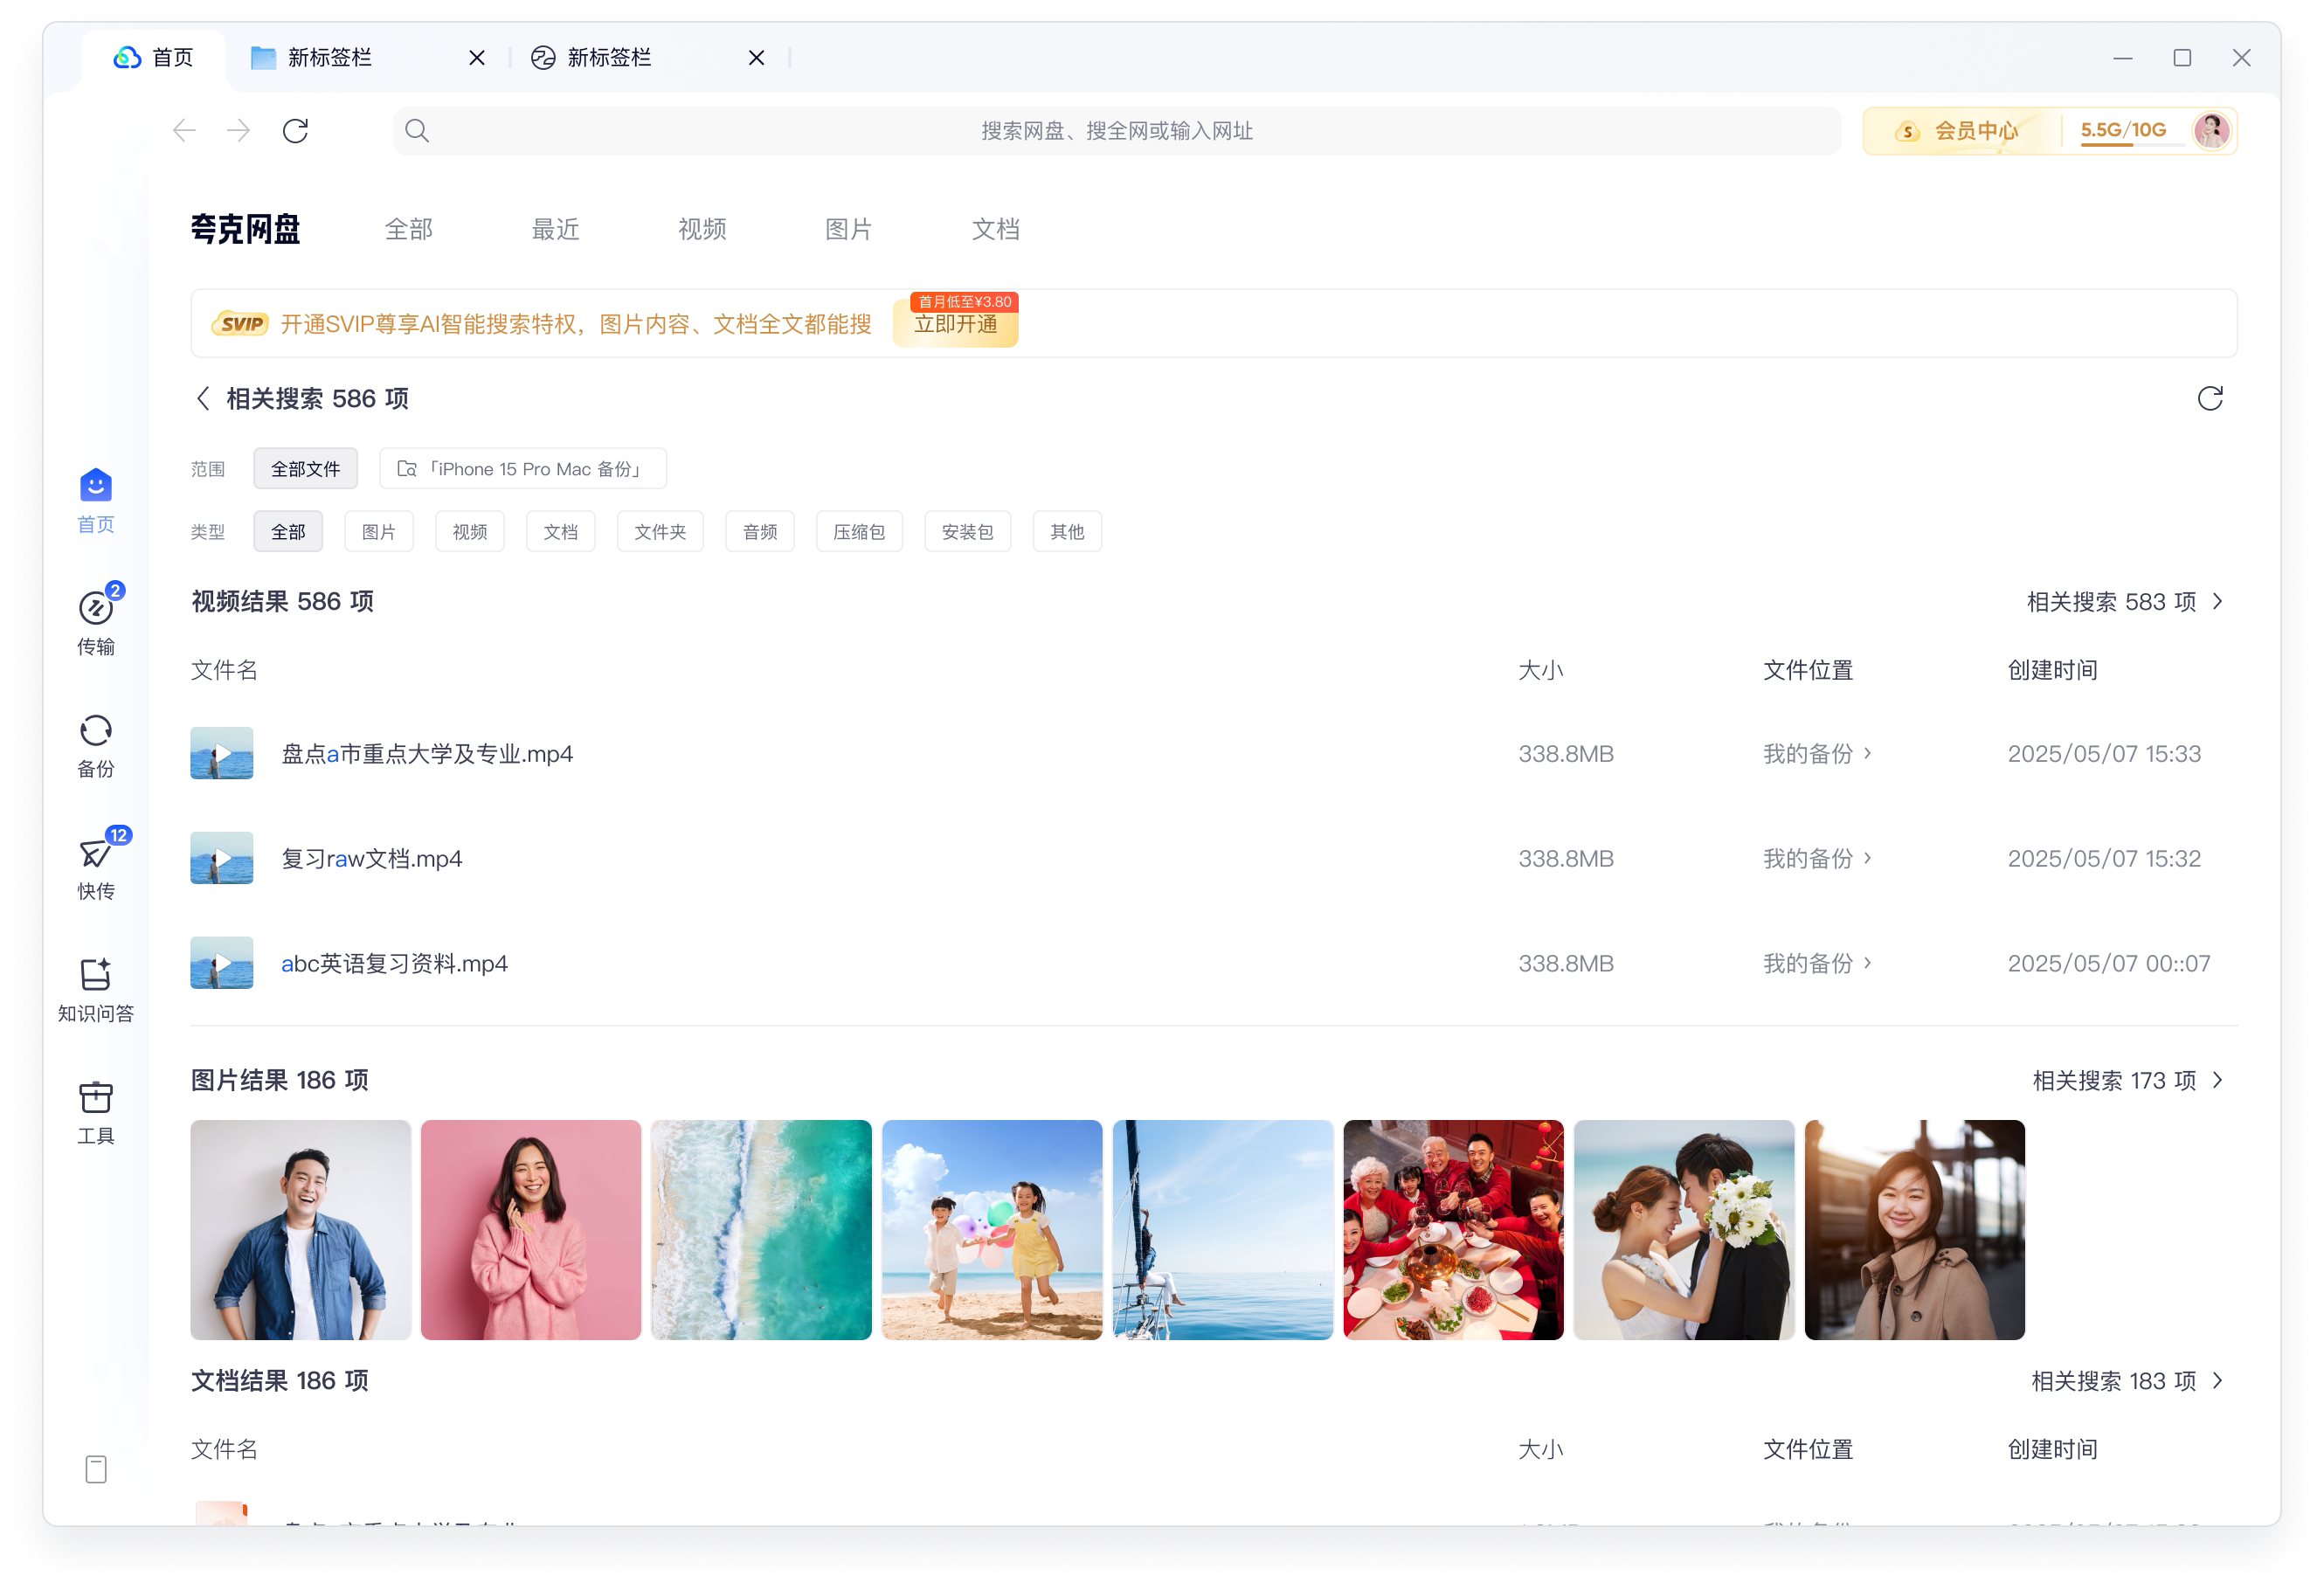Open 我的备份 location for 复习raw文档.mp4

coord(1817,859)
